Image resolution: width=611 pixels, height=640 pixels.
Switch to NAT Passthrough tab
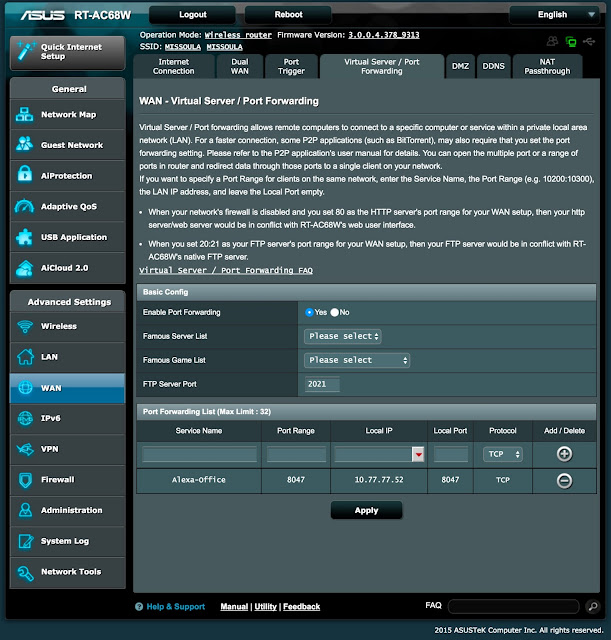547,67
